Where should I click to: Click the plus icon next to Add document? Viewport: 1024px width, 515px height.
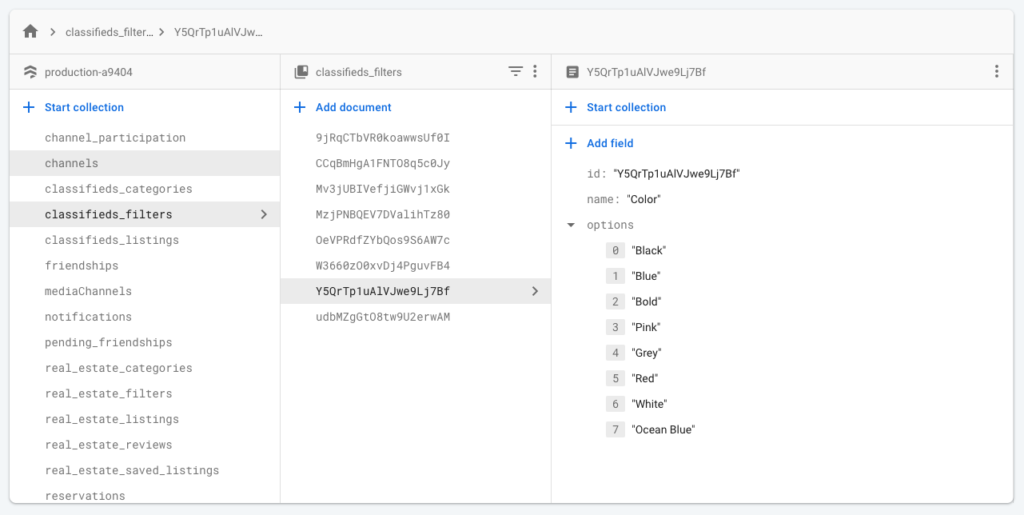(300, 107)
